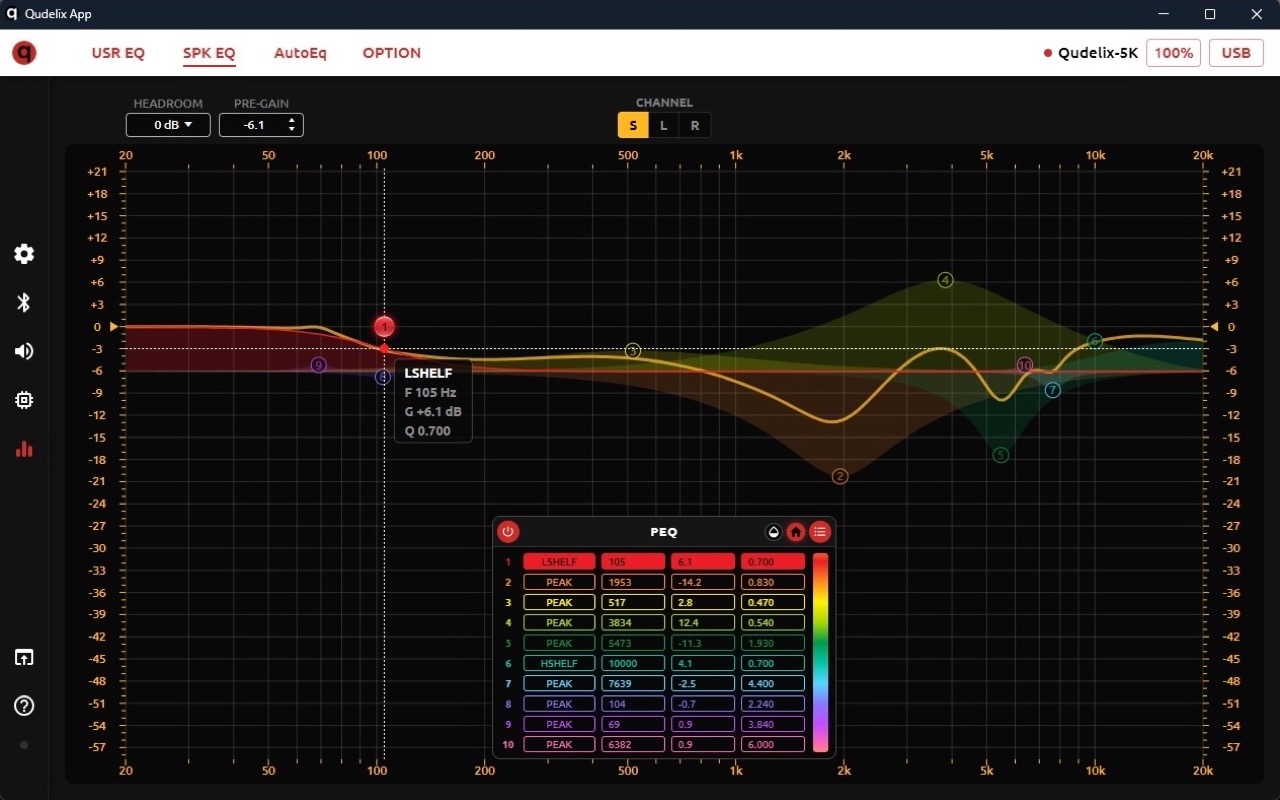Click the rainbow color bar in PEQ panel
This screenshot has width=1280, height=800.
[820, 653]
